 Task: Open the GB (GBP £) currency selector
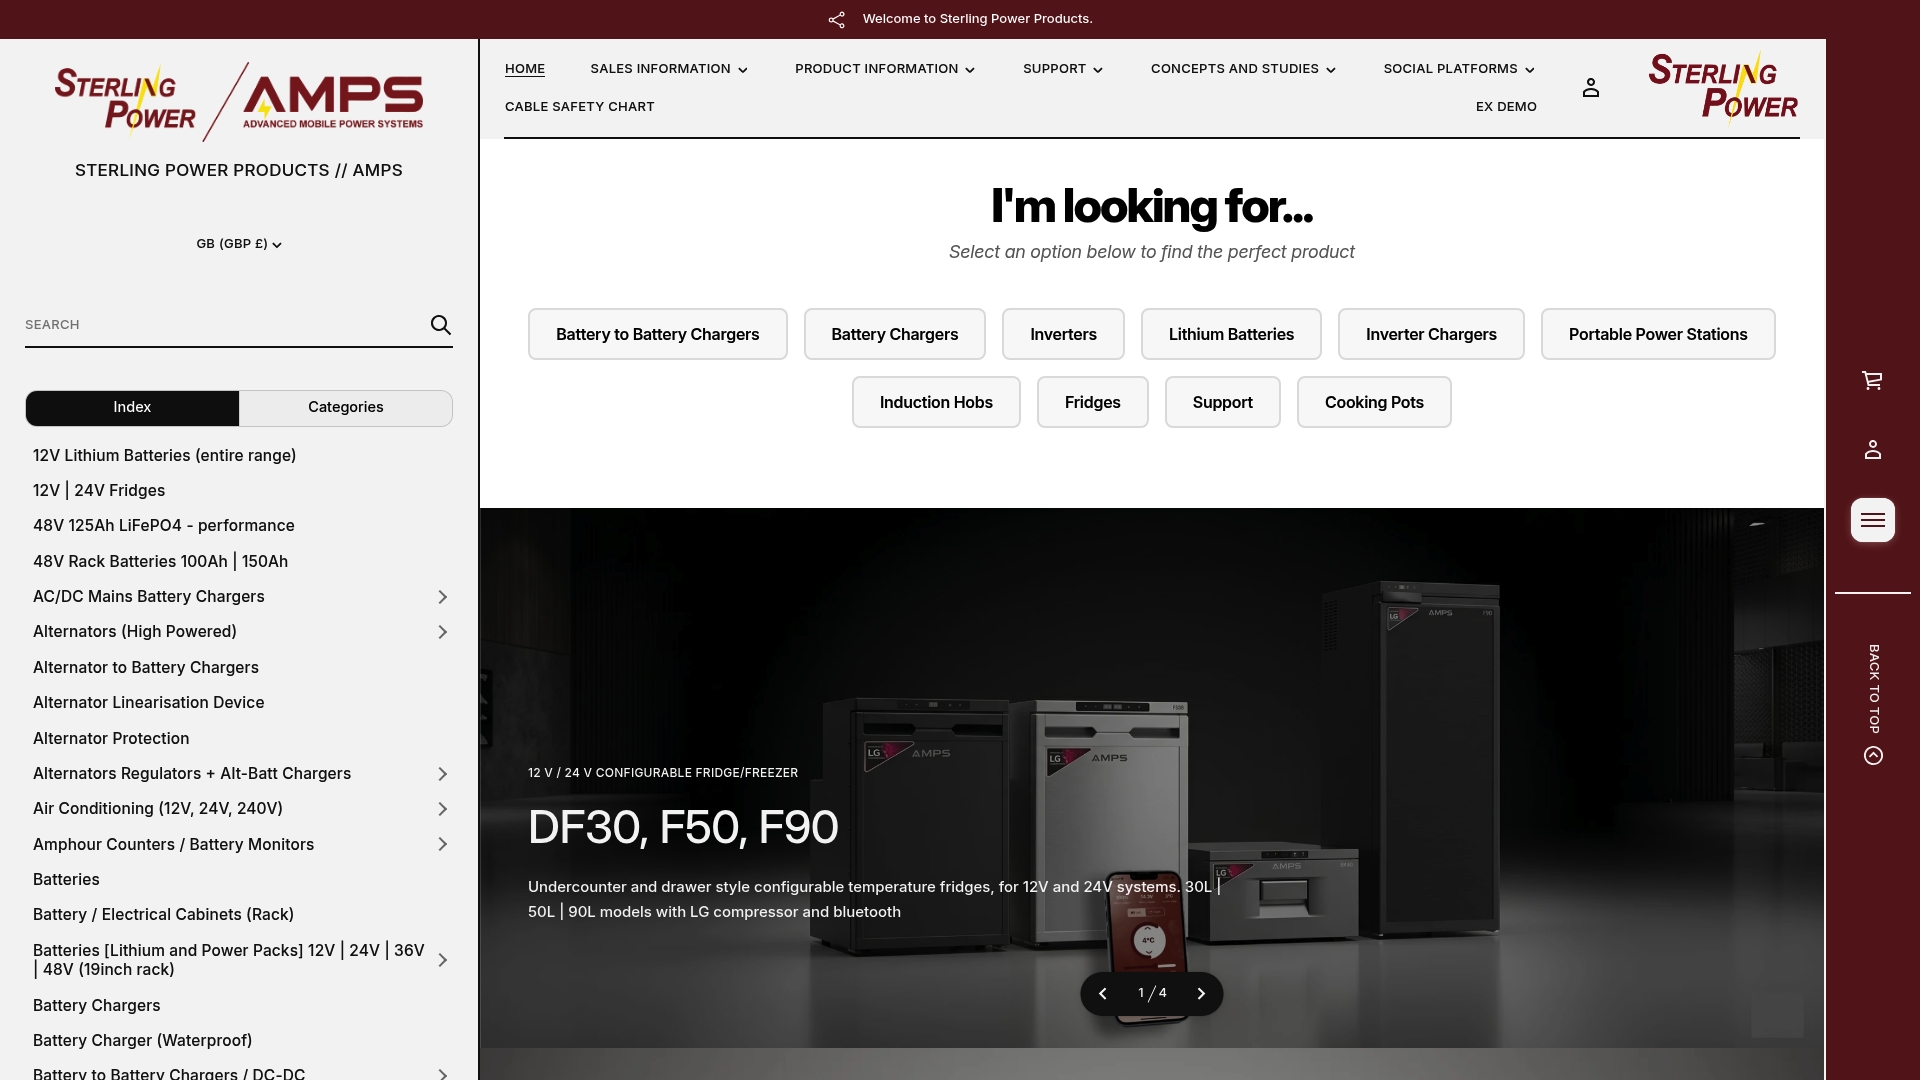[x=239, y=244]
